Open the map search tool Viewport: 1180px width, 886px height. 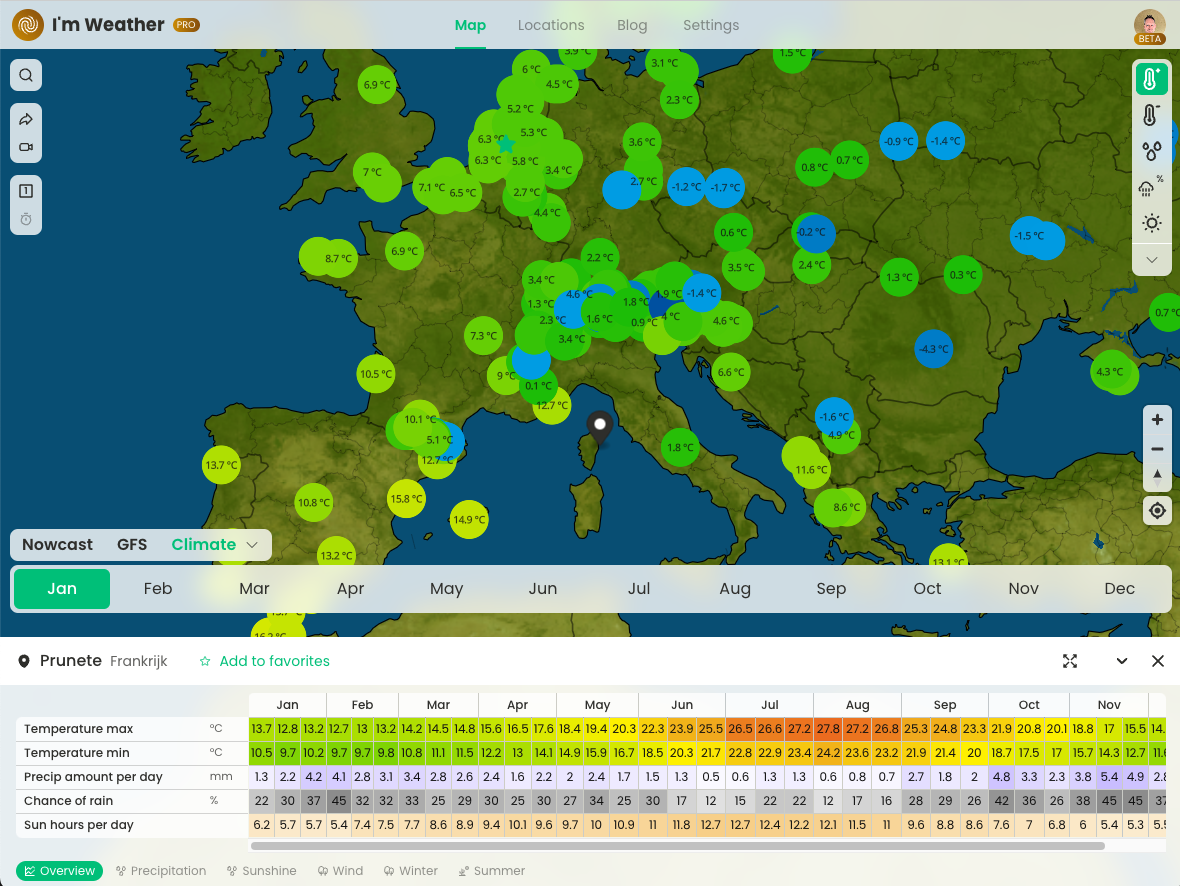25,74
